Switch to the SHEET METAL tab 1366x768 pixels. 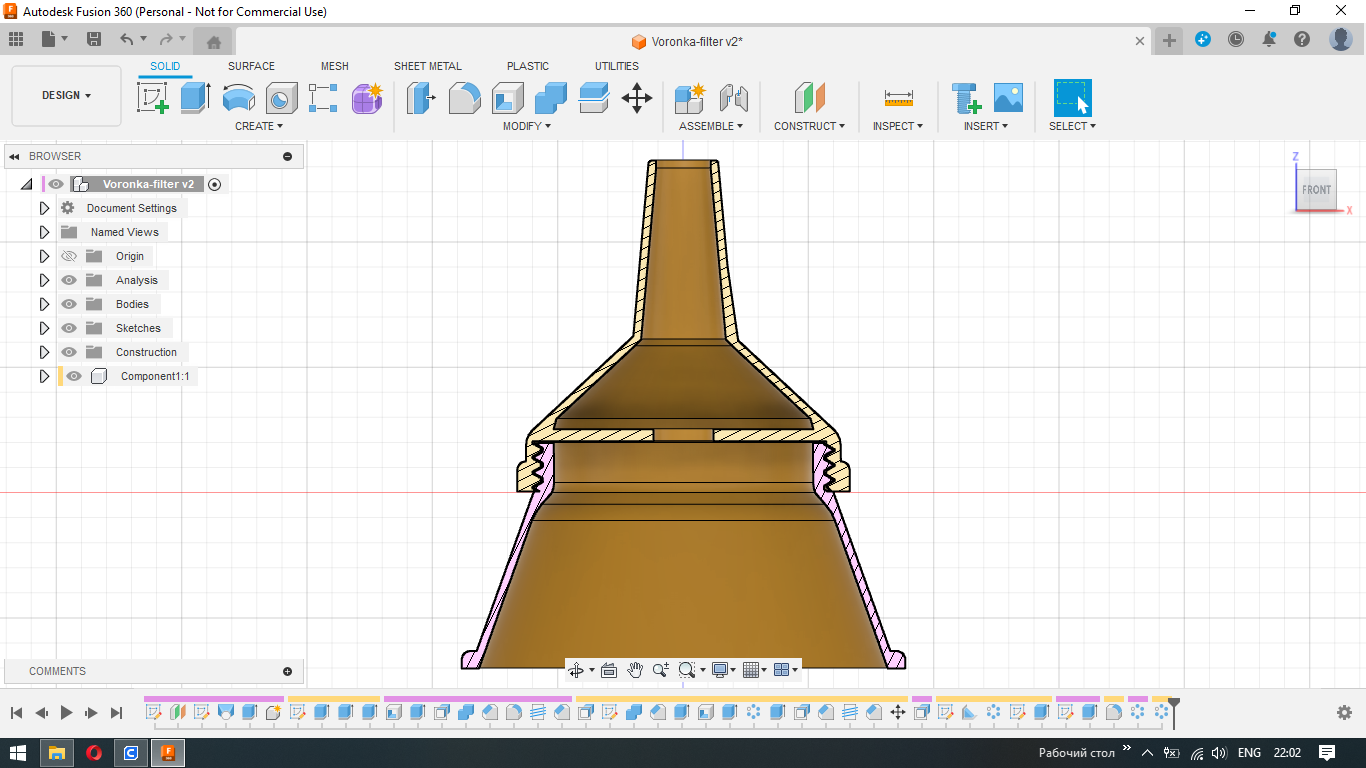427,66
